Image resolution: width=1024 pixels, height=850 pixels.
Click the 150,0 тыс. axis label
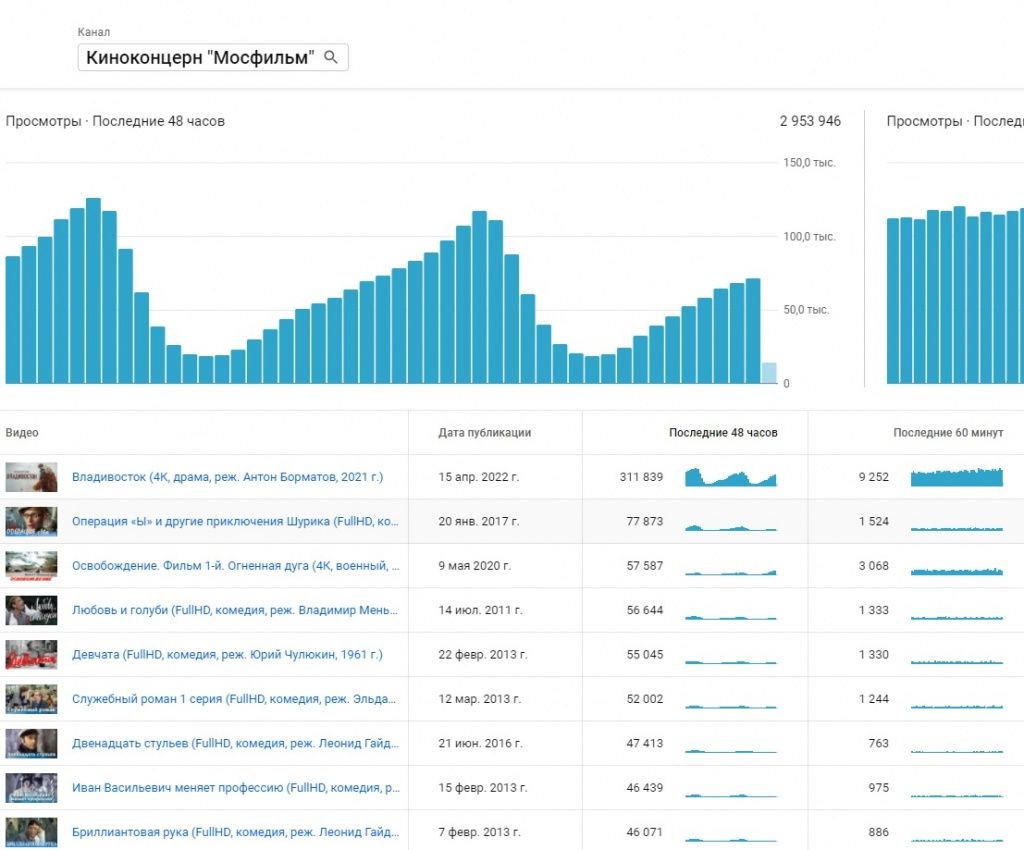(809, 163)
